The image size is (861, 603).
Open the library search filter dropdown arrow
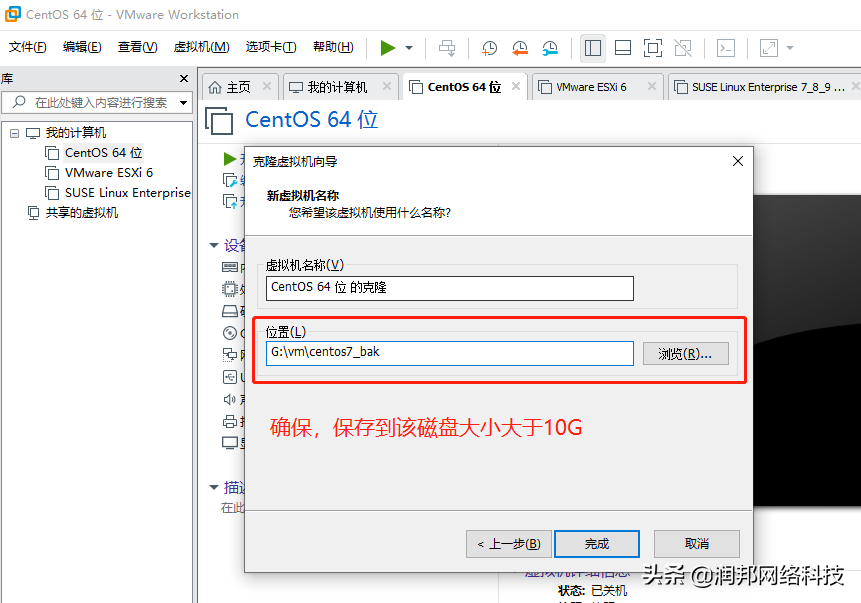183,103
